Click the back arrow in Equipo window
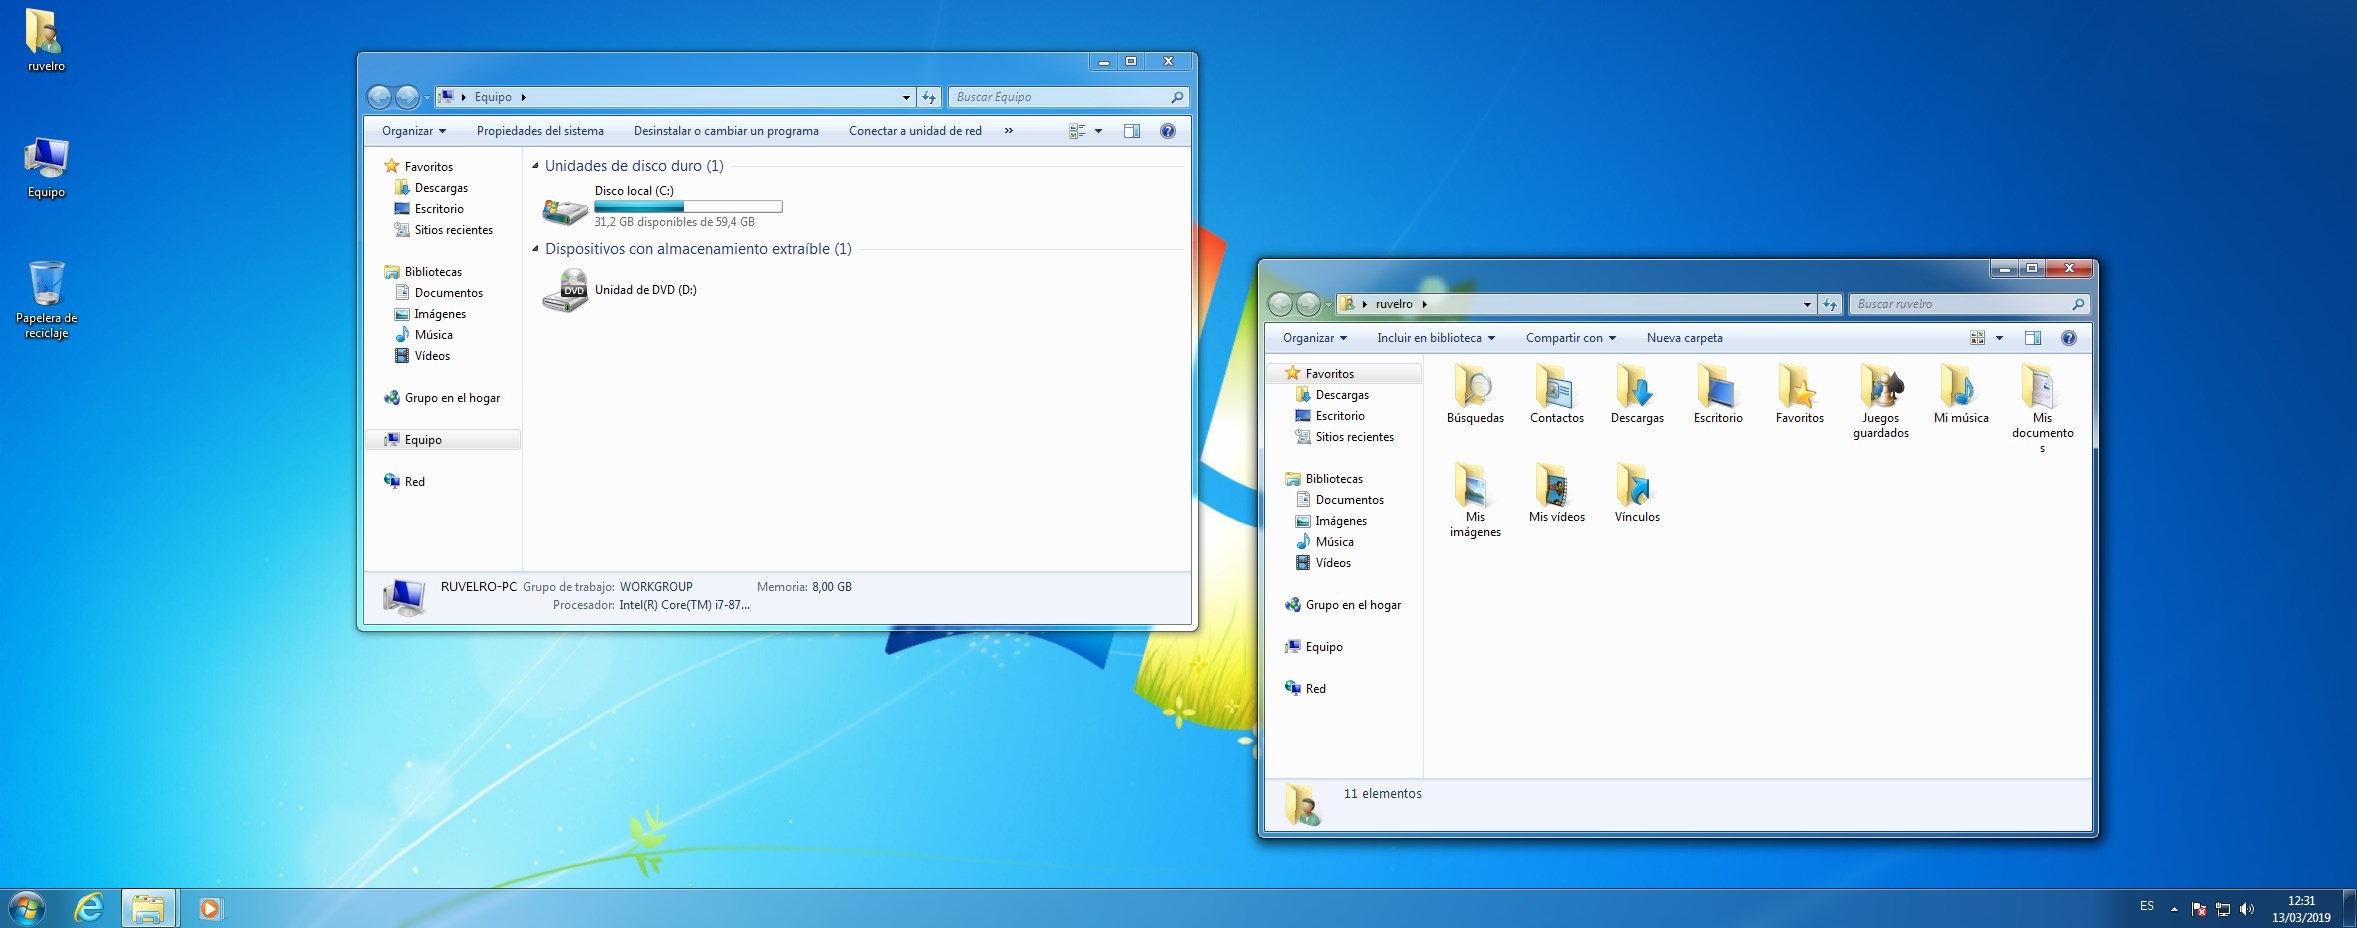2357x928 pixels. (379, 97)
